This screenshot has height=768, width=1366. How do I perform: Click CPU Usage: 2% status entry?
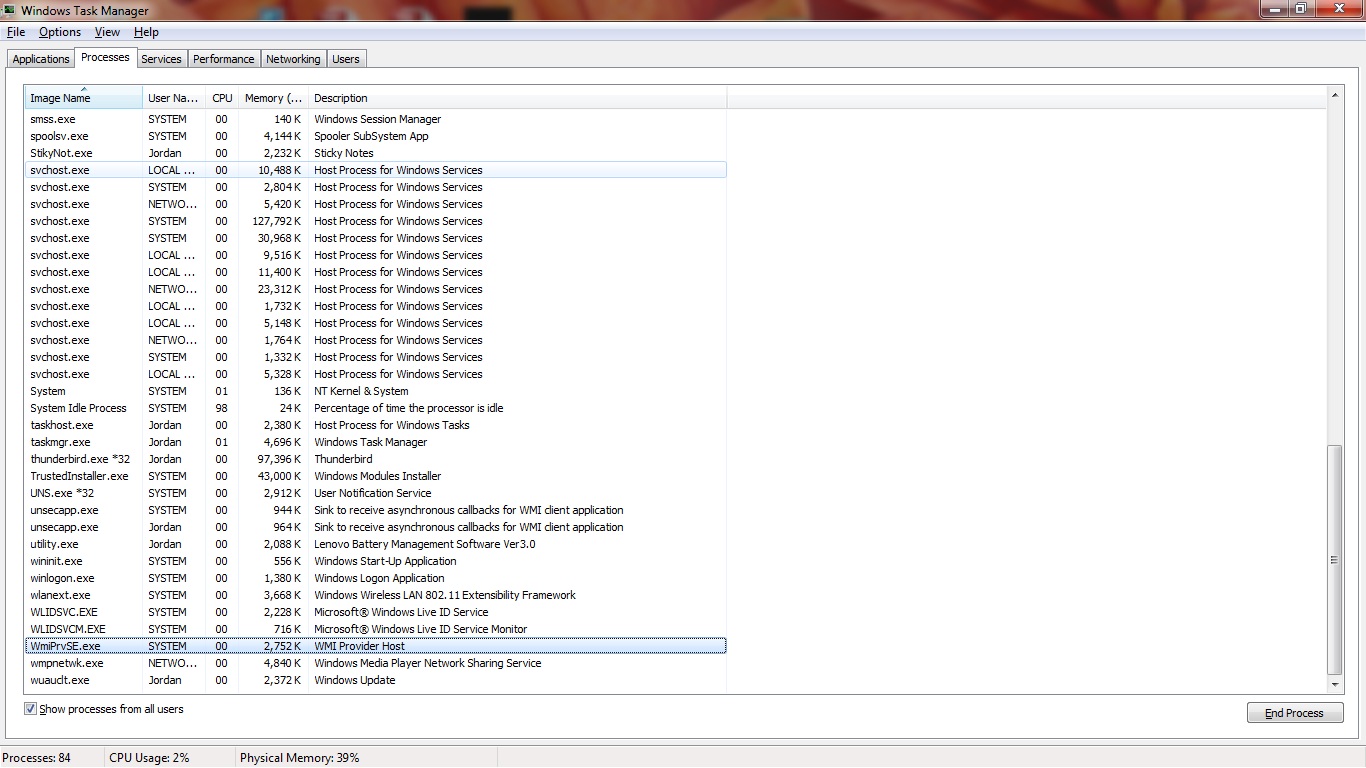[x=149, y=758]
